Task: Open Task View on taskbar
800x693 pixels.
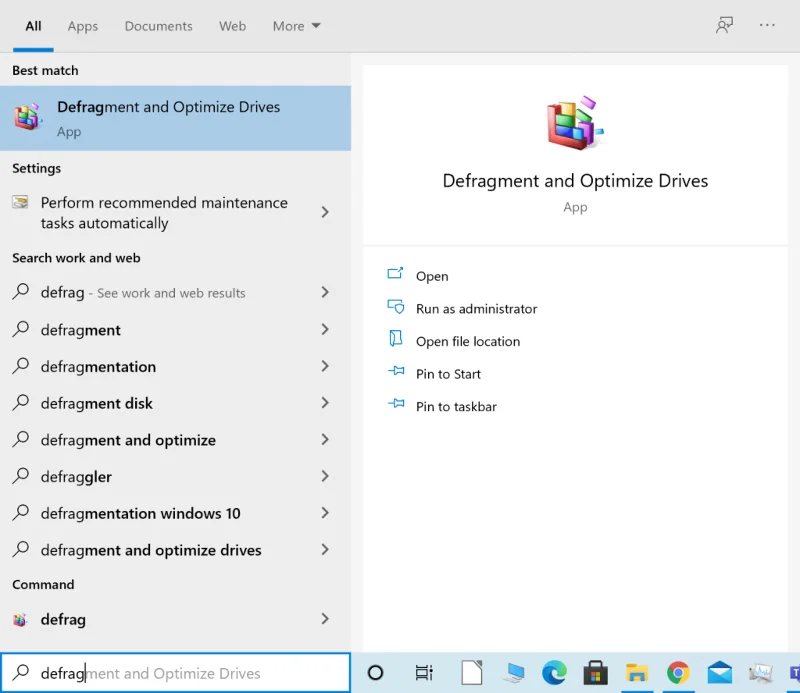Action: point(424,673)
